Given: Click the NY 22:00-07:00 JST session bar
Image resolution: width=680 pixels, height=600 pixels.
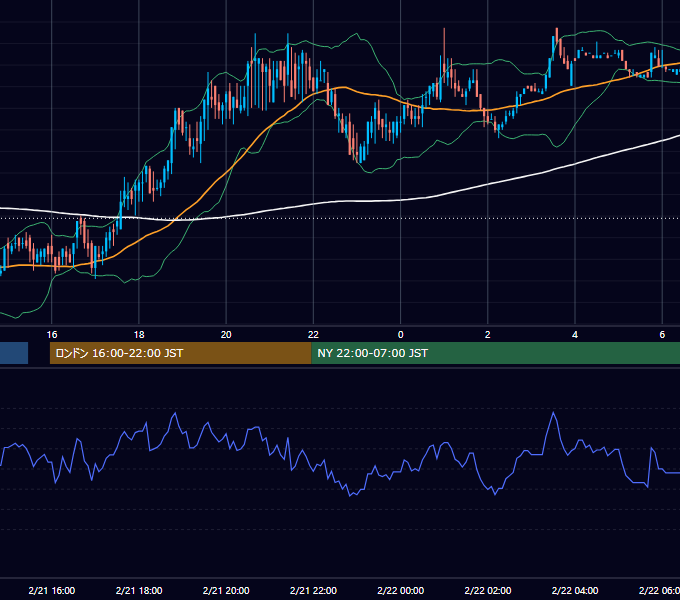Looking at the screenshot, I should point(496,353).
